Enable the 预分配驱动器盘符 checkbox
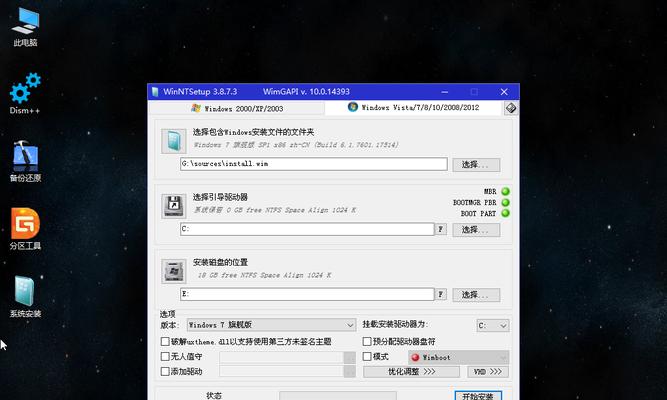 click(x=367, y=342)
